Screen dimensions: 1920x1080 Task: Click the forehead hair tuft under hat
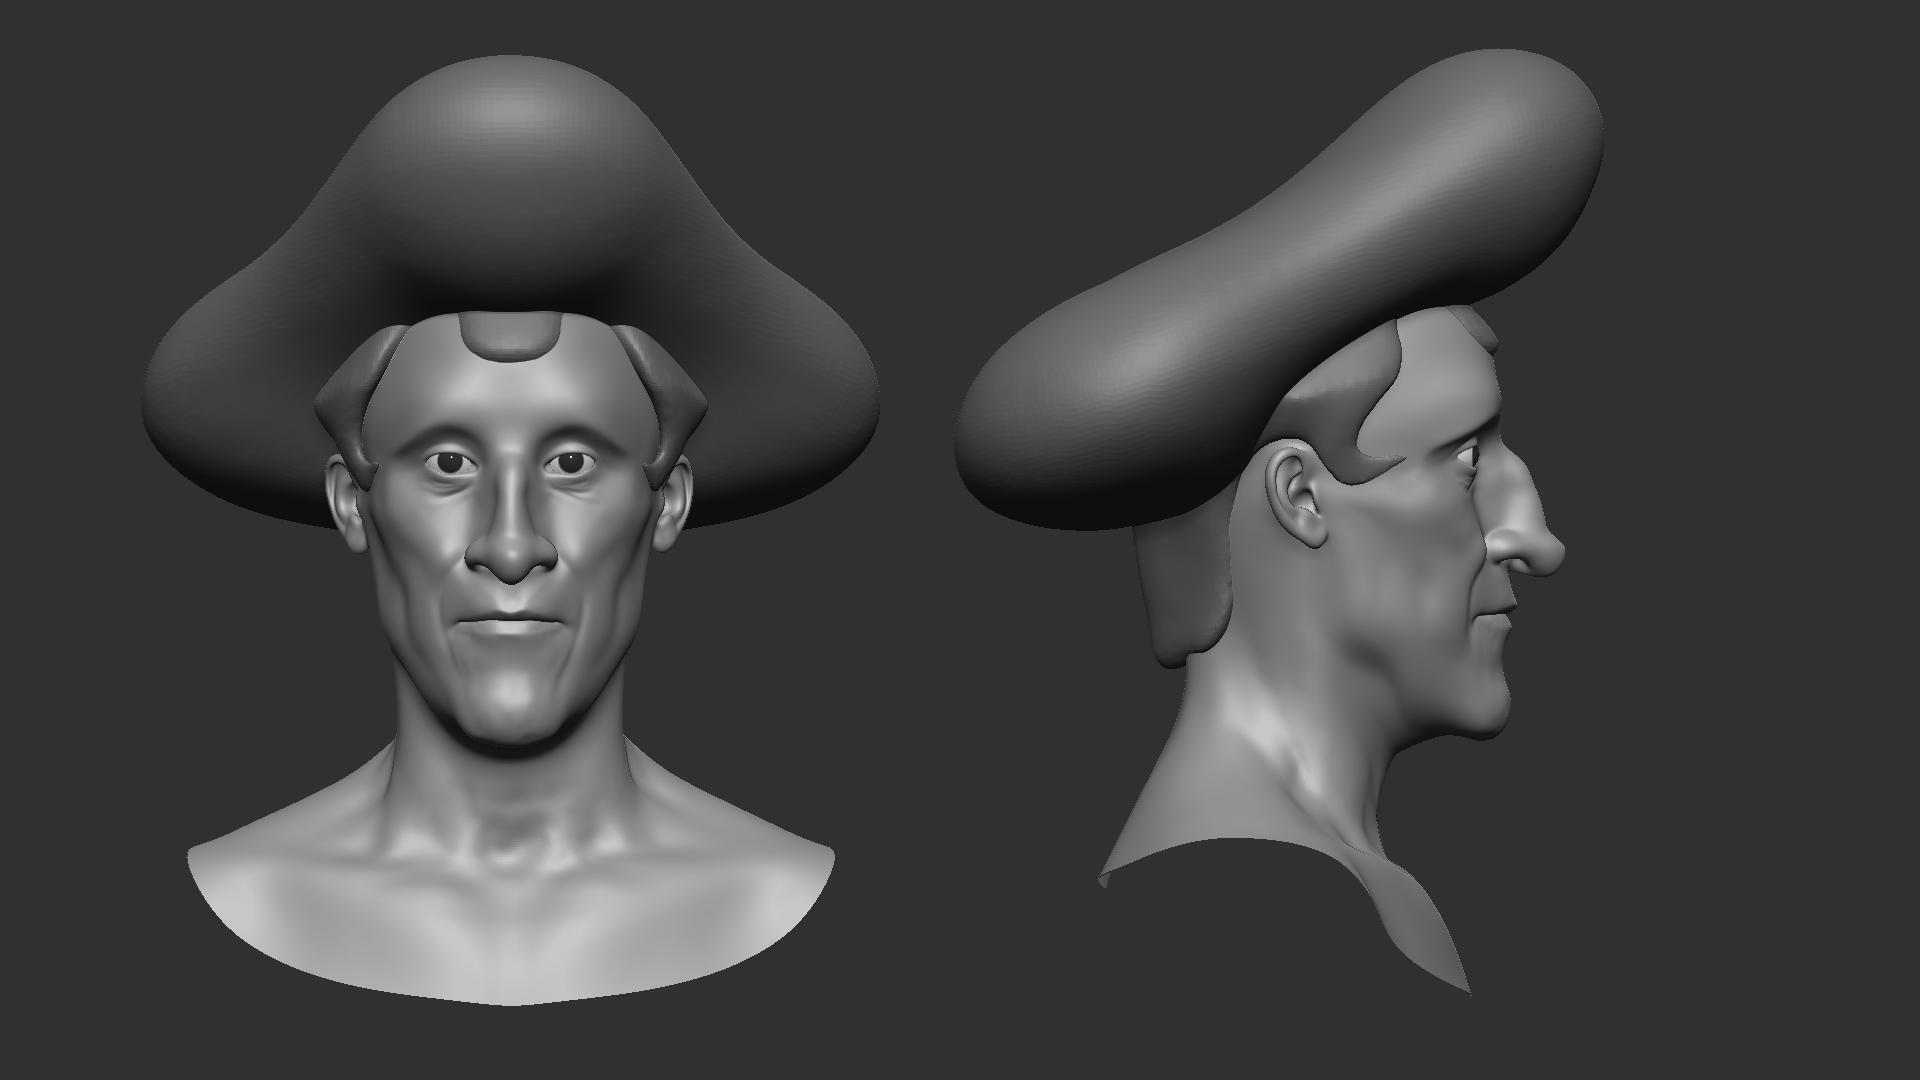pos(510,336)
